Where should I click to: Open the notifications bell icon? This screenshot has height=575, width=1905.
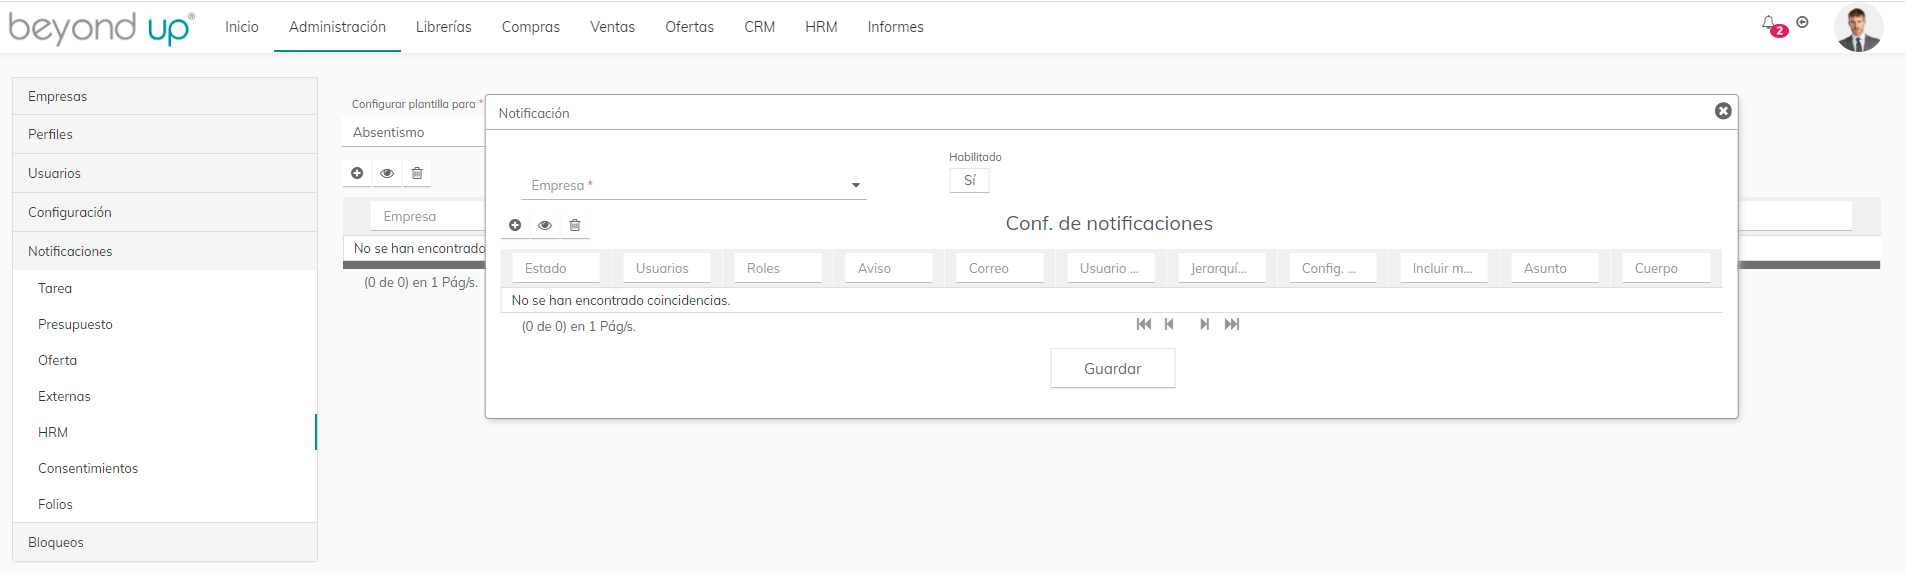[x=1769, y=24]
